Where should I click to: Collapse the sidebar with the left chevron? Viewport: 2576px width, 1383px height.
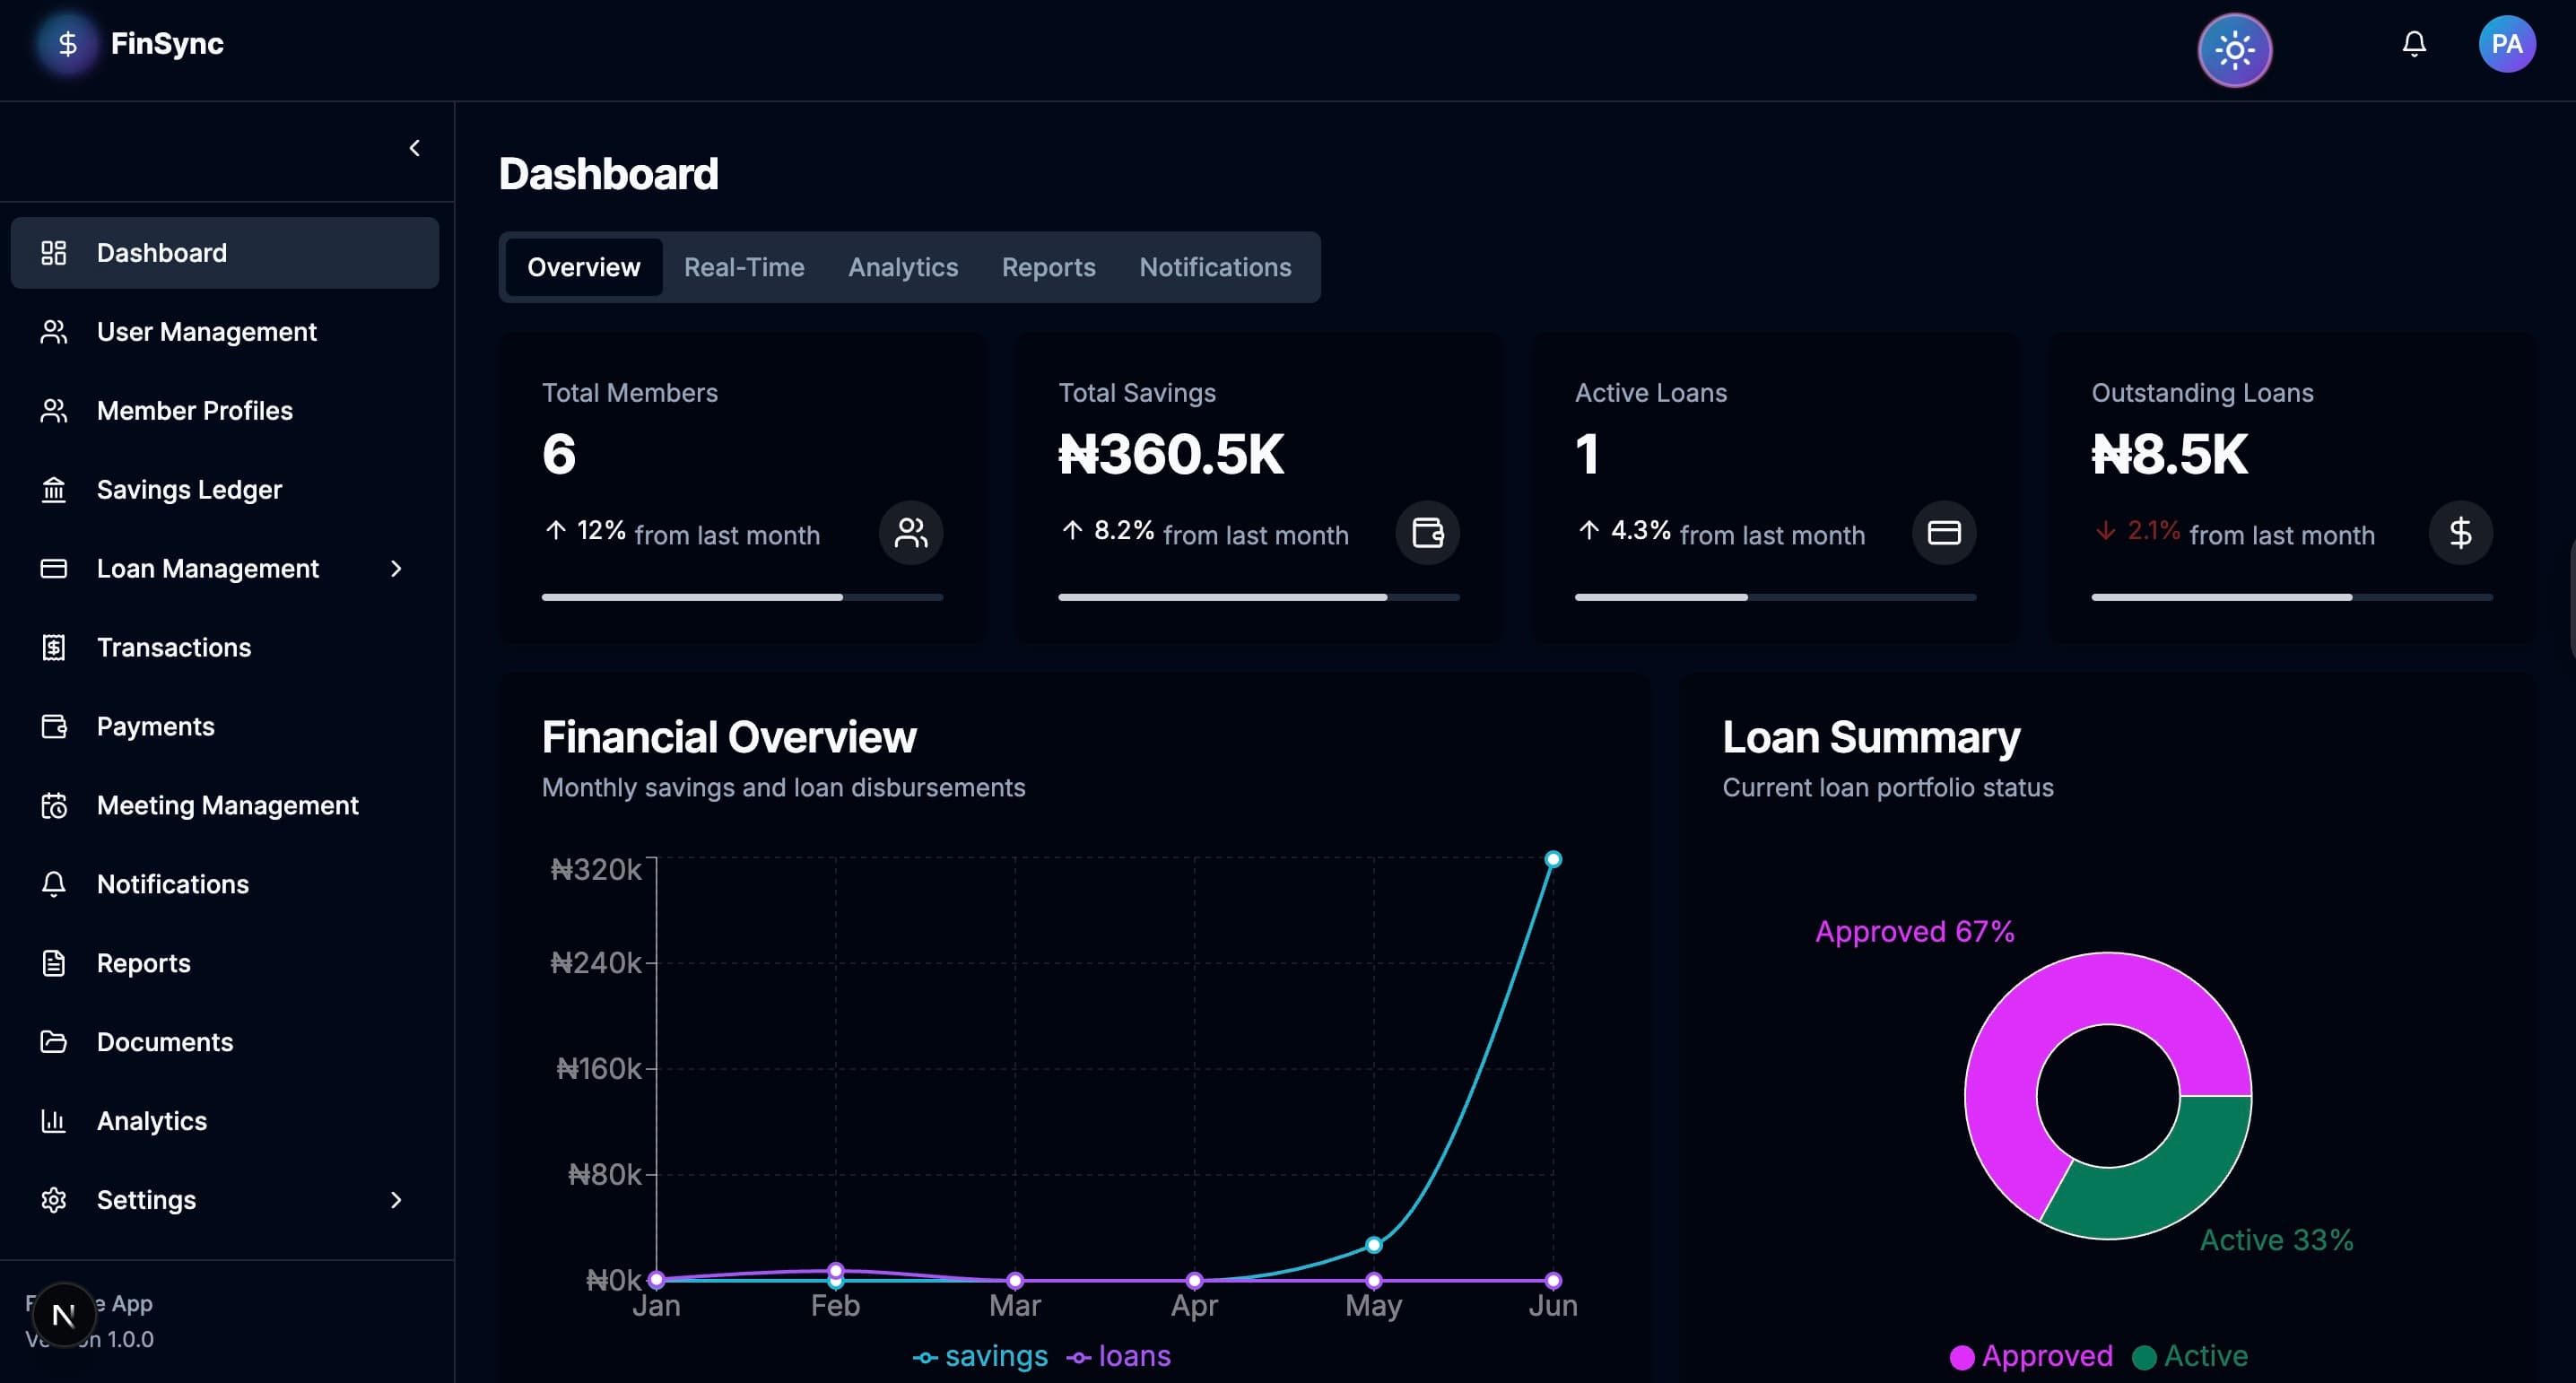click(415, 147)
